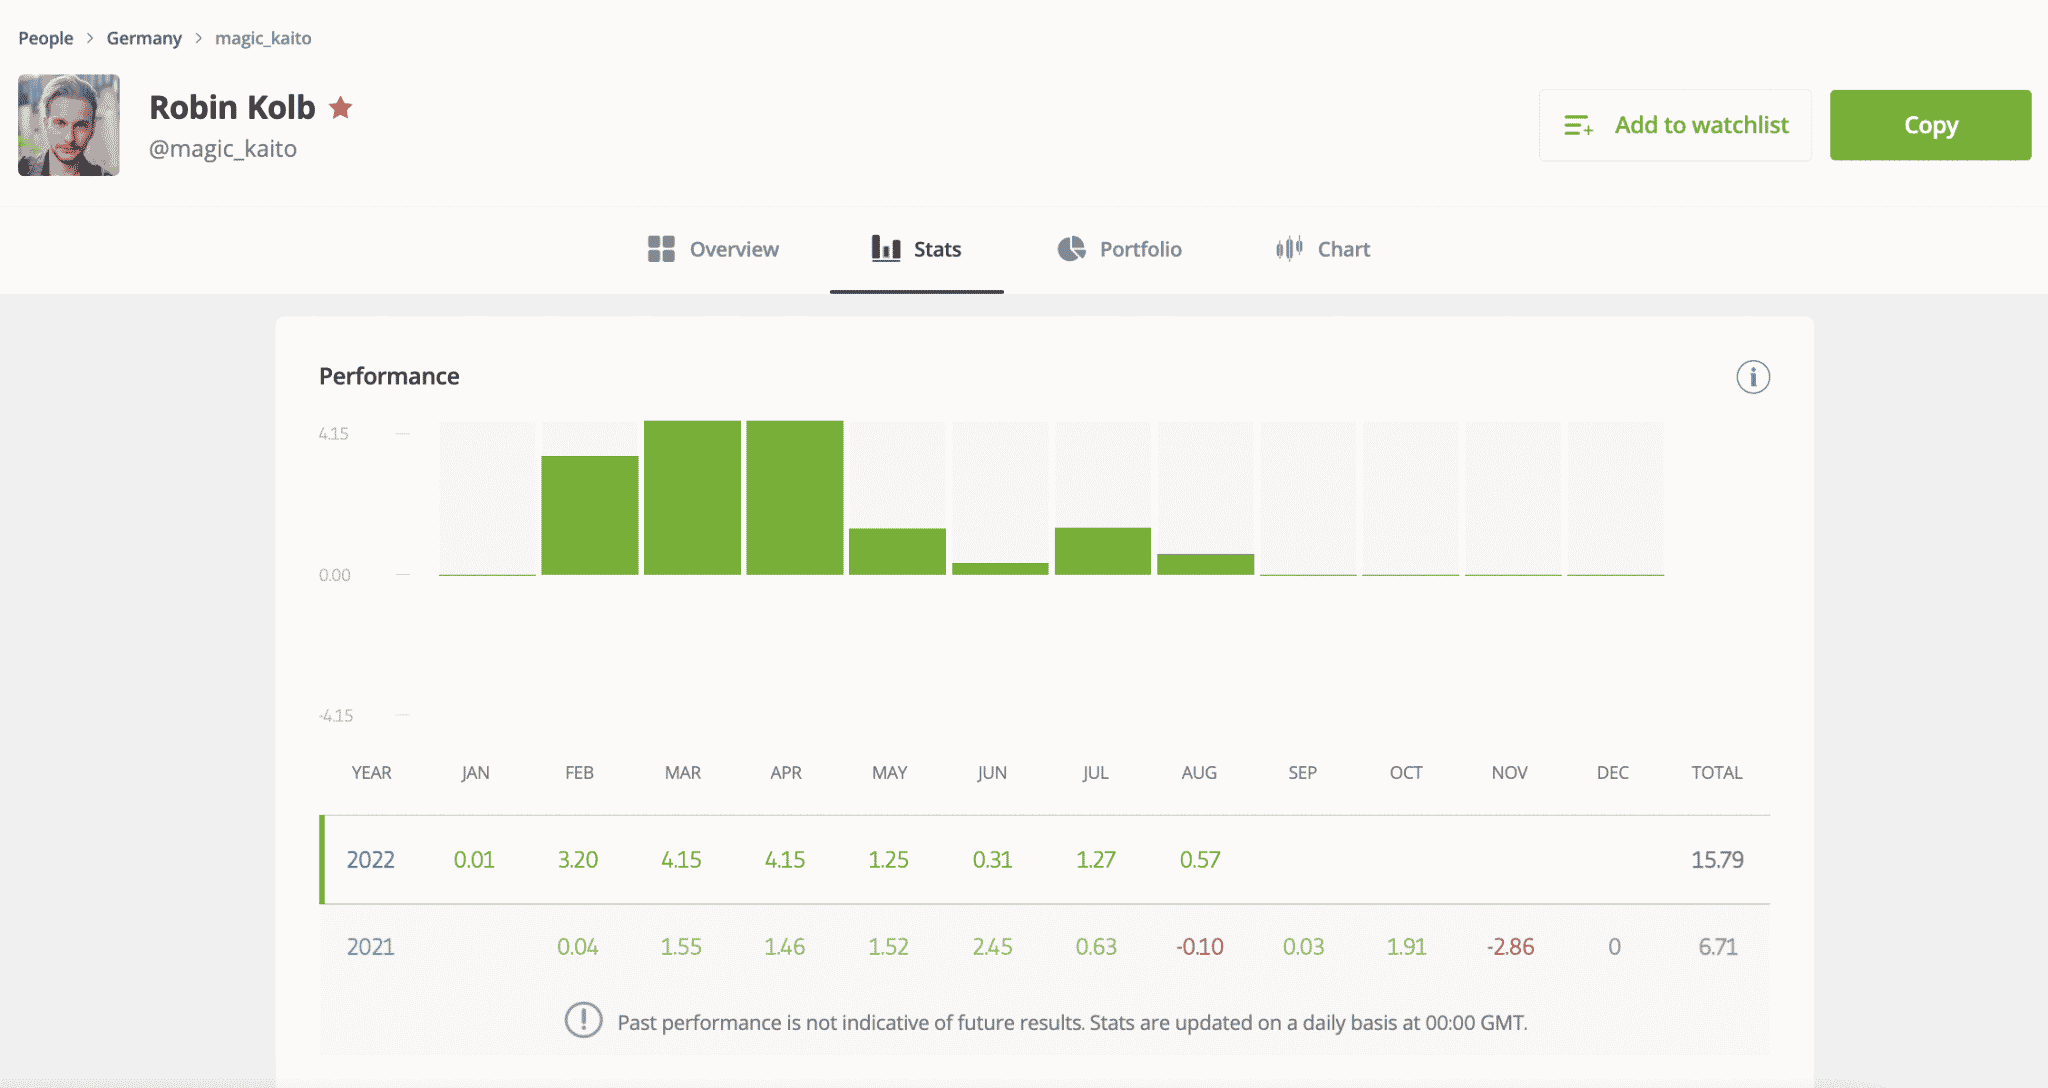Click the March bar in performance chart

[692, 498]
